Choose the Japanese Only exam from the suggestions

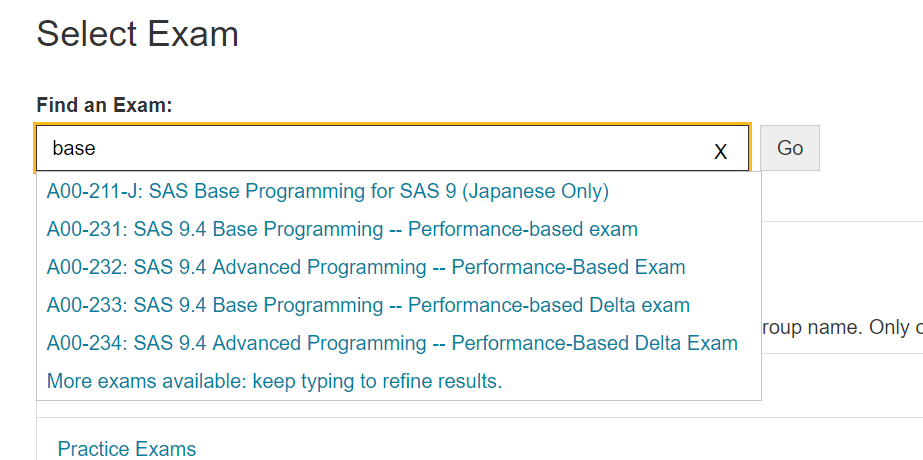point(327,191)
